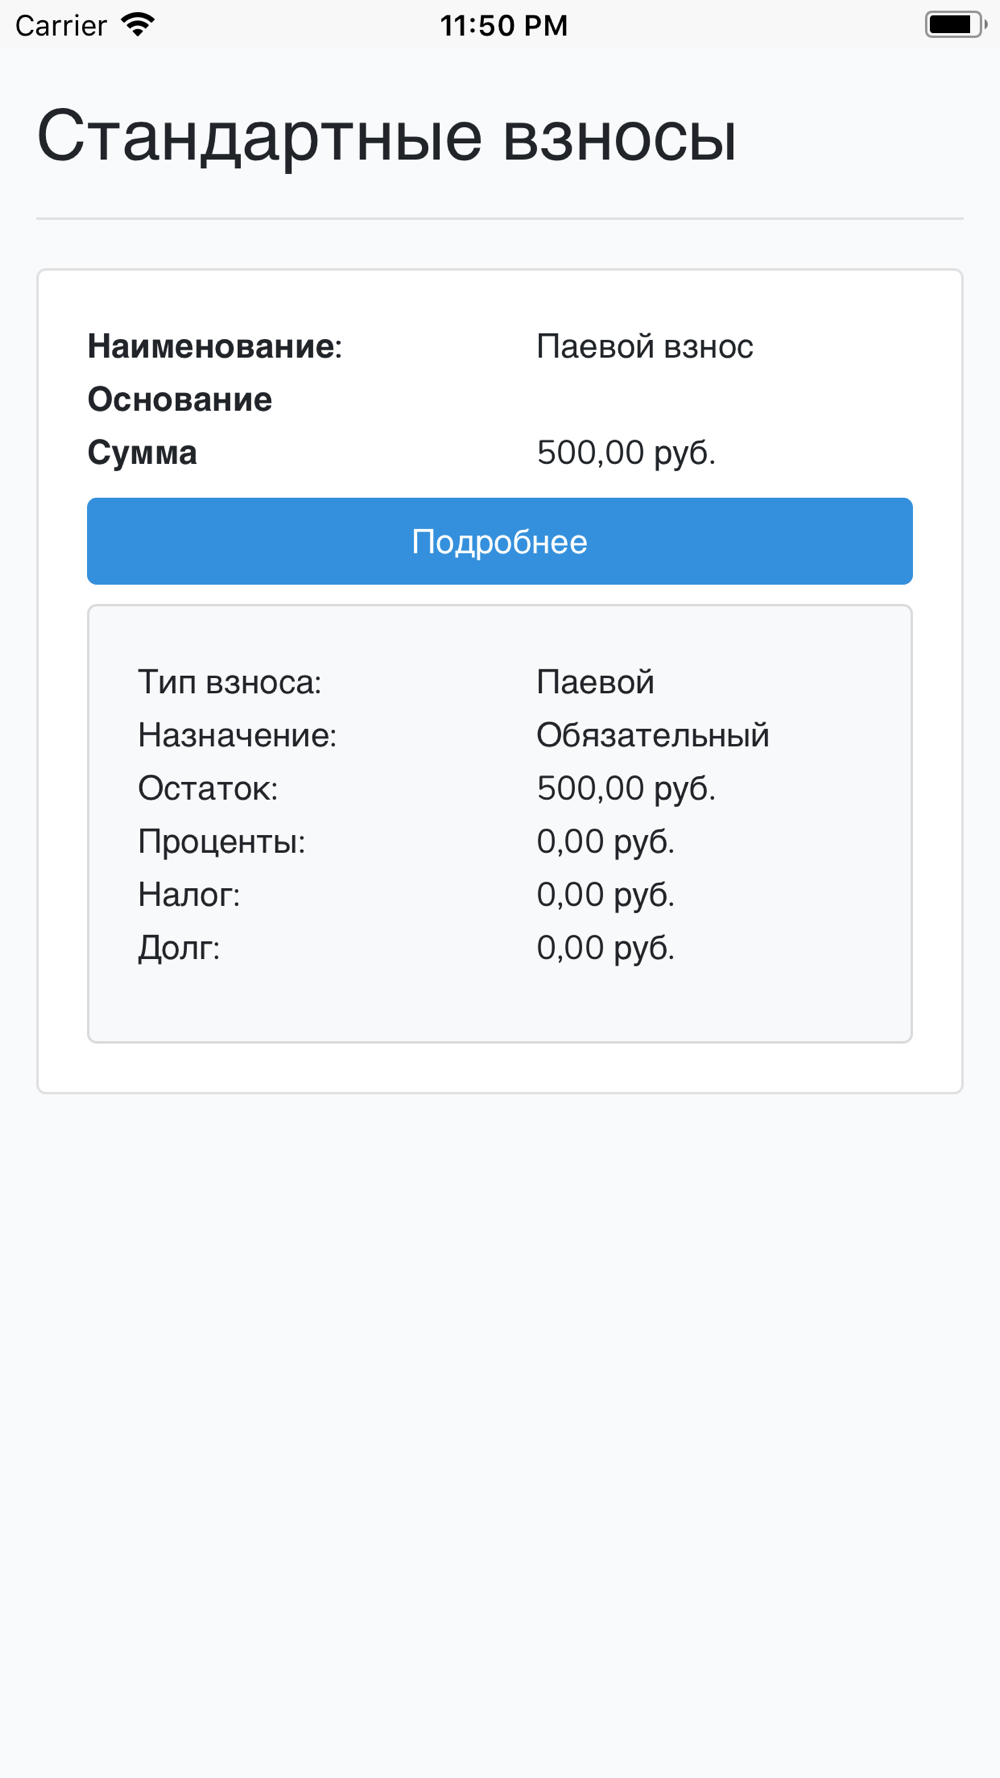Tap the Carrier label in status bar
This screenshot has height=1778, width=1000.
click(x=61, y=25)
